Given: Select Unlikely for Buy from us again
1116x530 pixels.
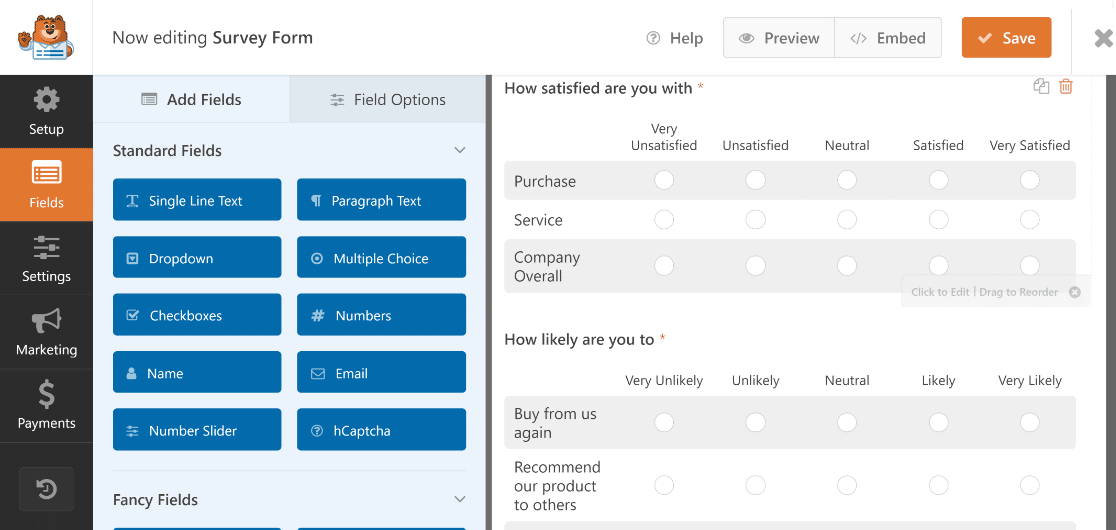Looking at the screenshot, I should 755,423.
